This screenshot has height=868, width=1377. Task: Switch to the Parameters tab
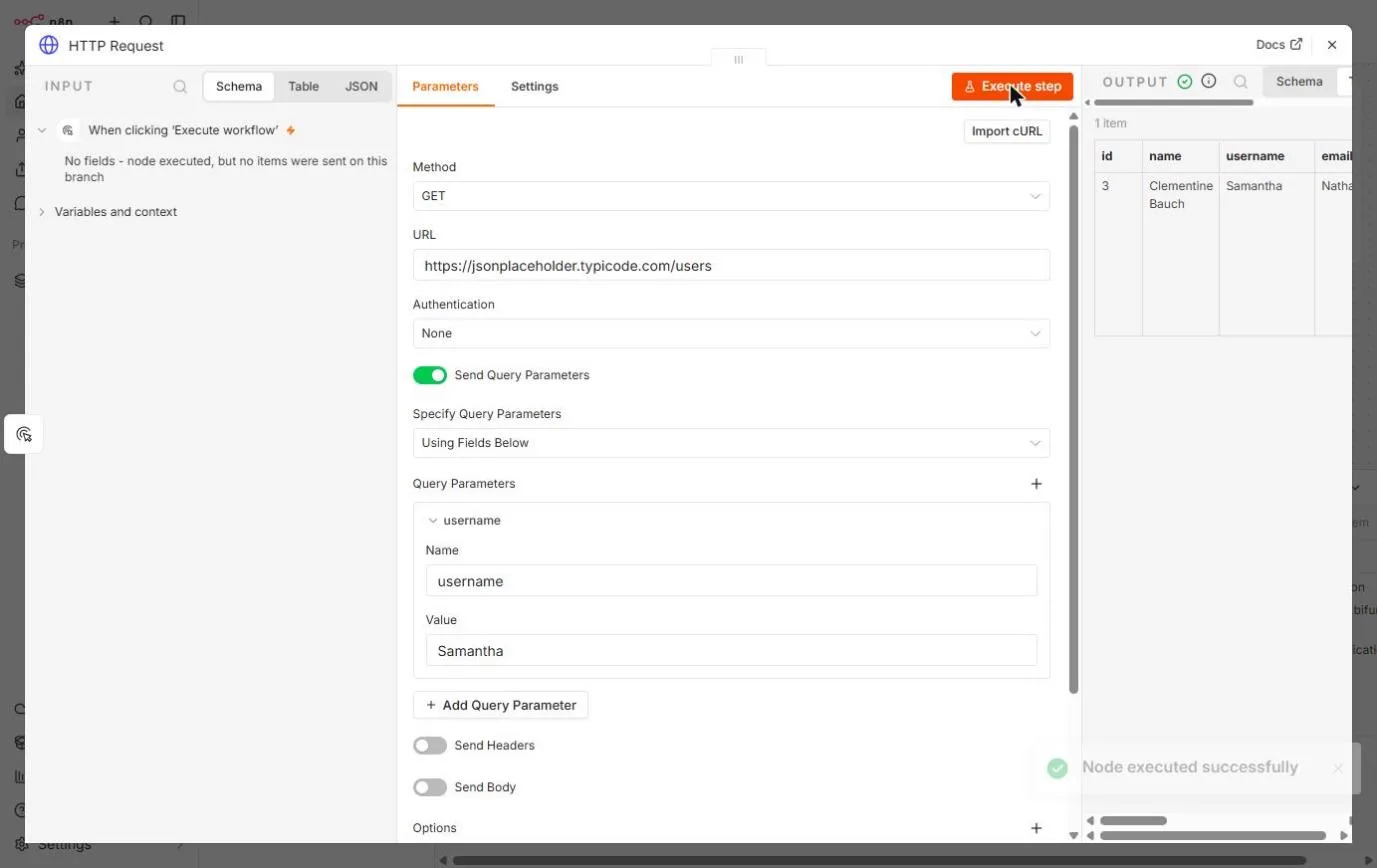(445, 87)
